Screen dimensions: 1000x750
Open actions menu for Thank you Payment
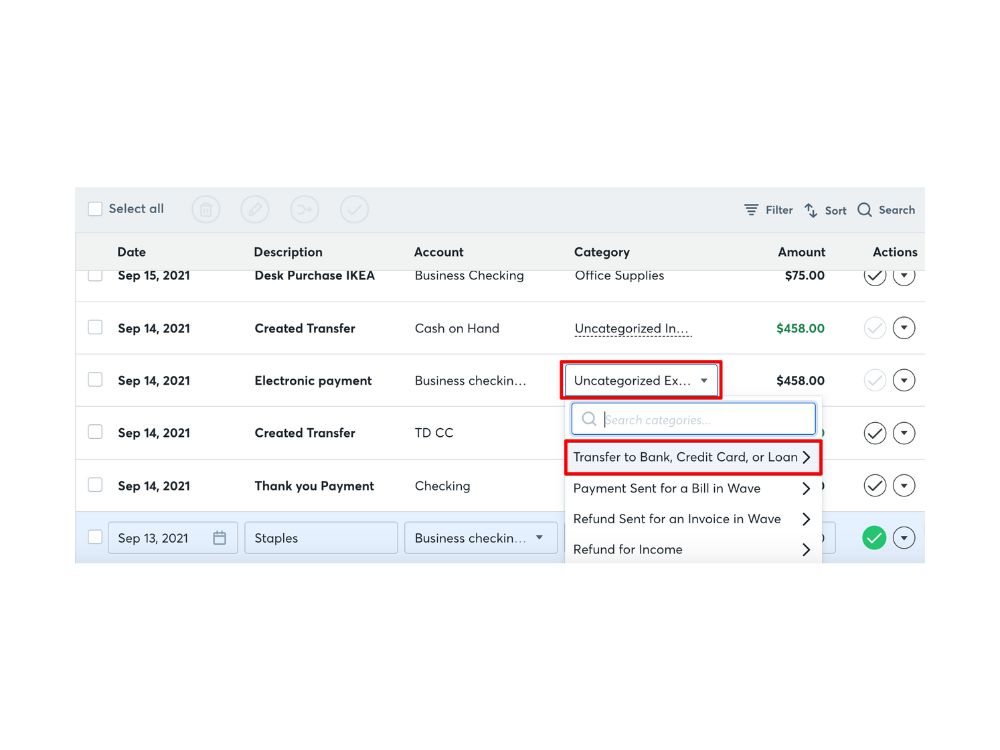[x=904, y=485]
